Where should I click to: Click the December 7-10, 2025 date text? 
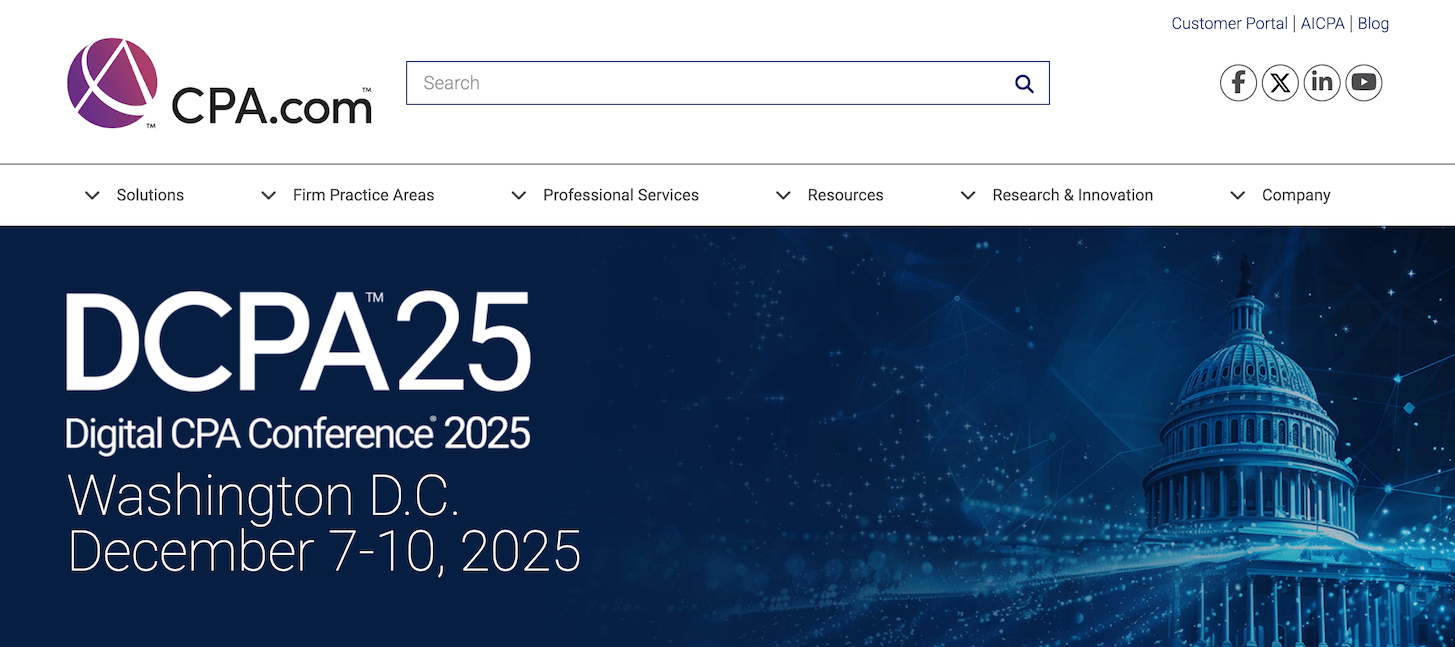324,551
